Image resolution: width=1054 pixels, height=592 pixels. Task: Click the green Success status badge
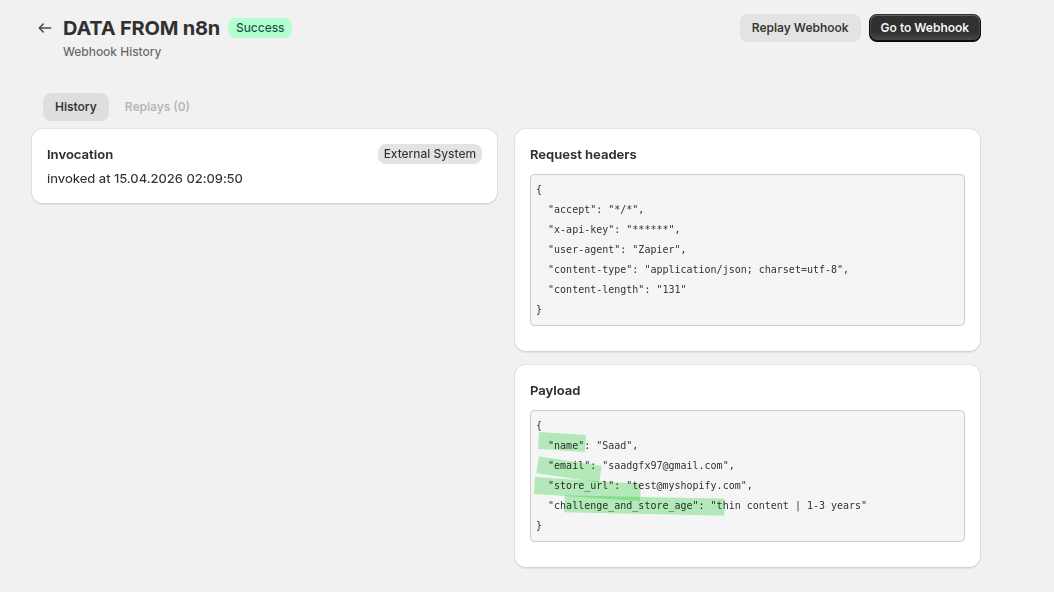click(x=260, y=28)
